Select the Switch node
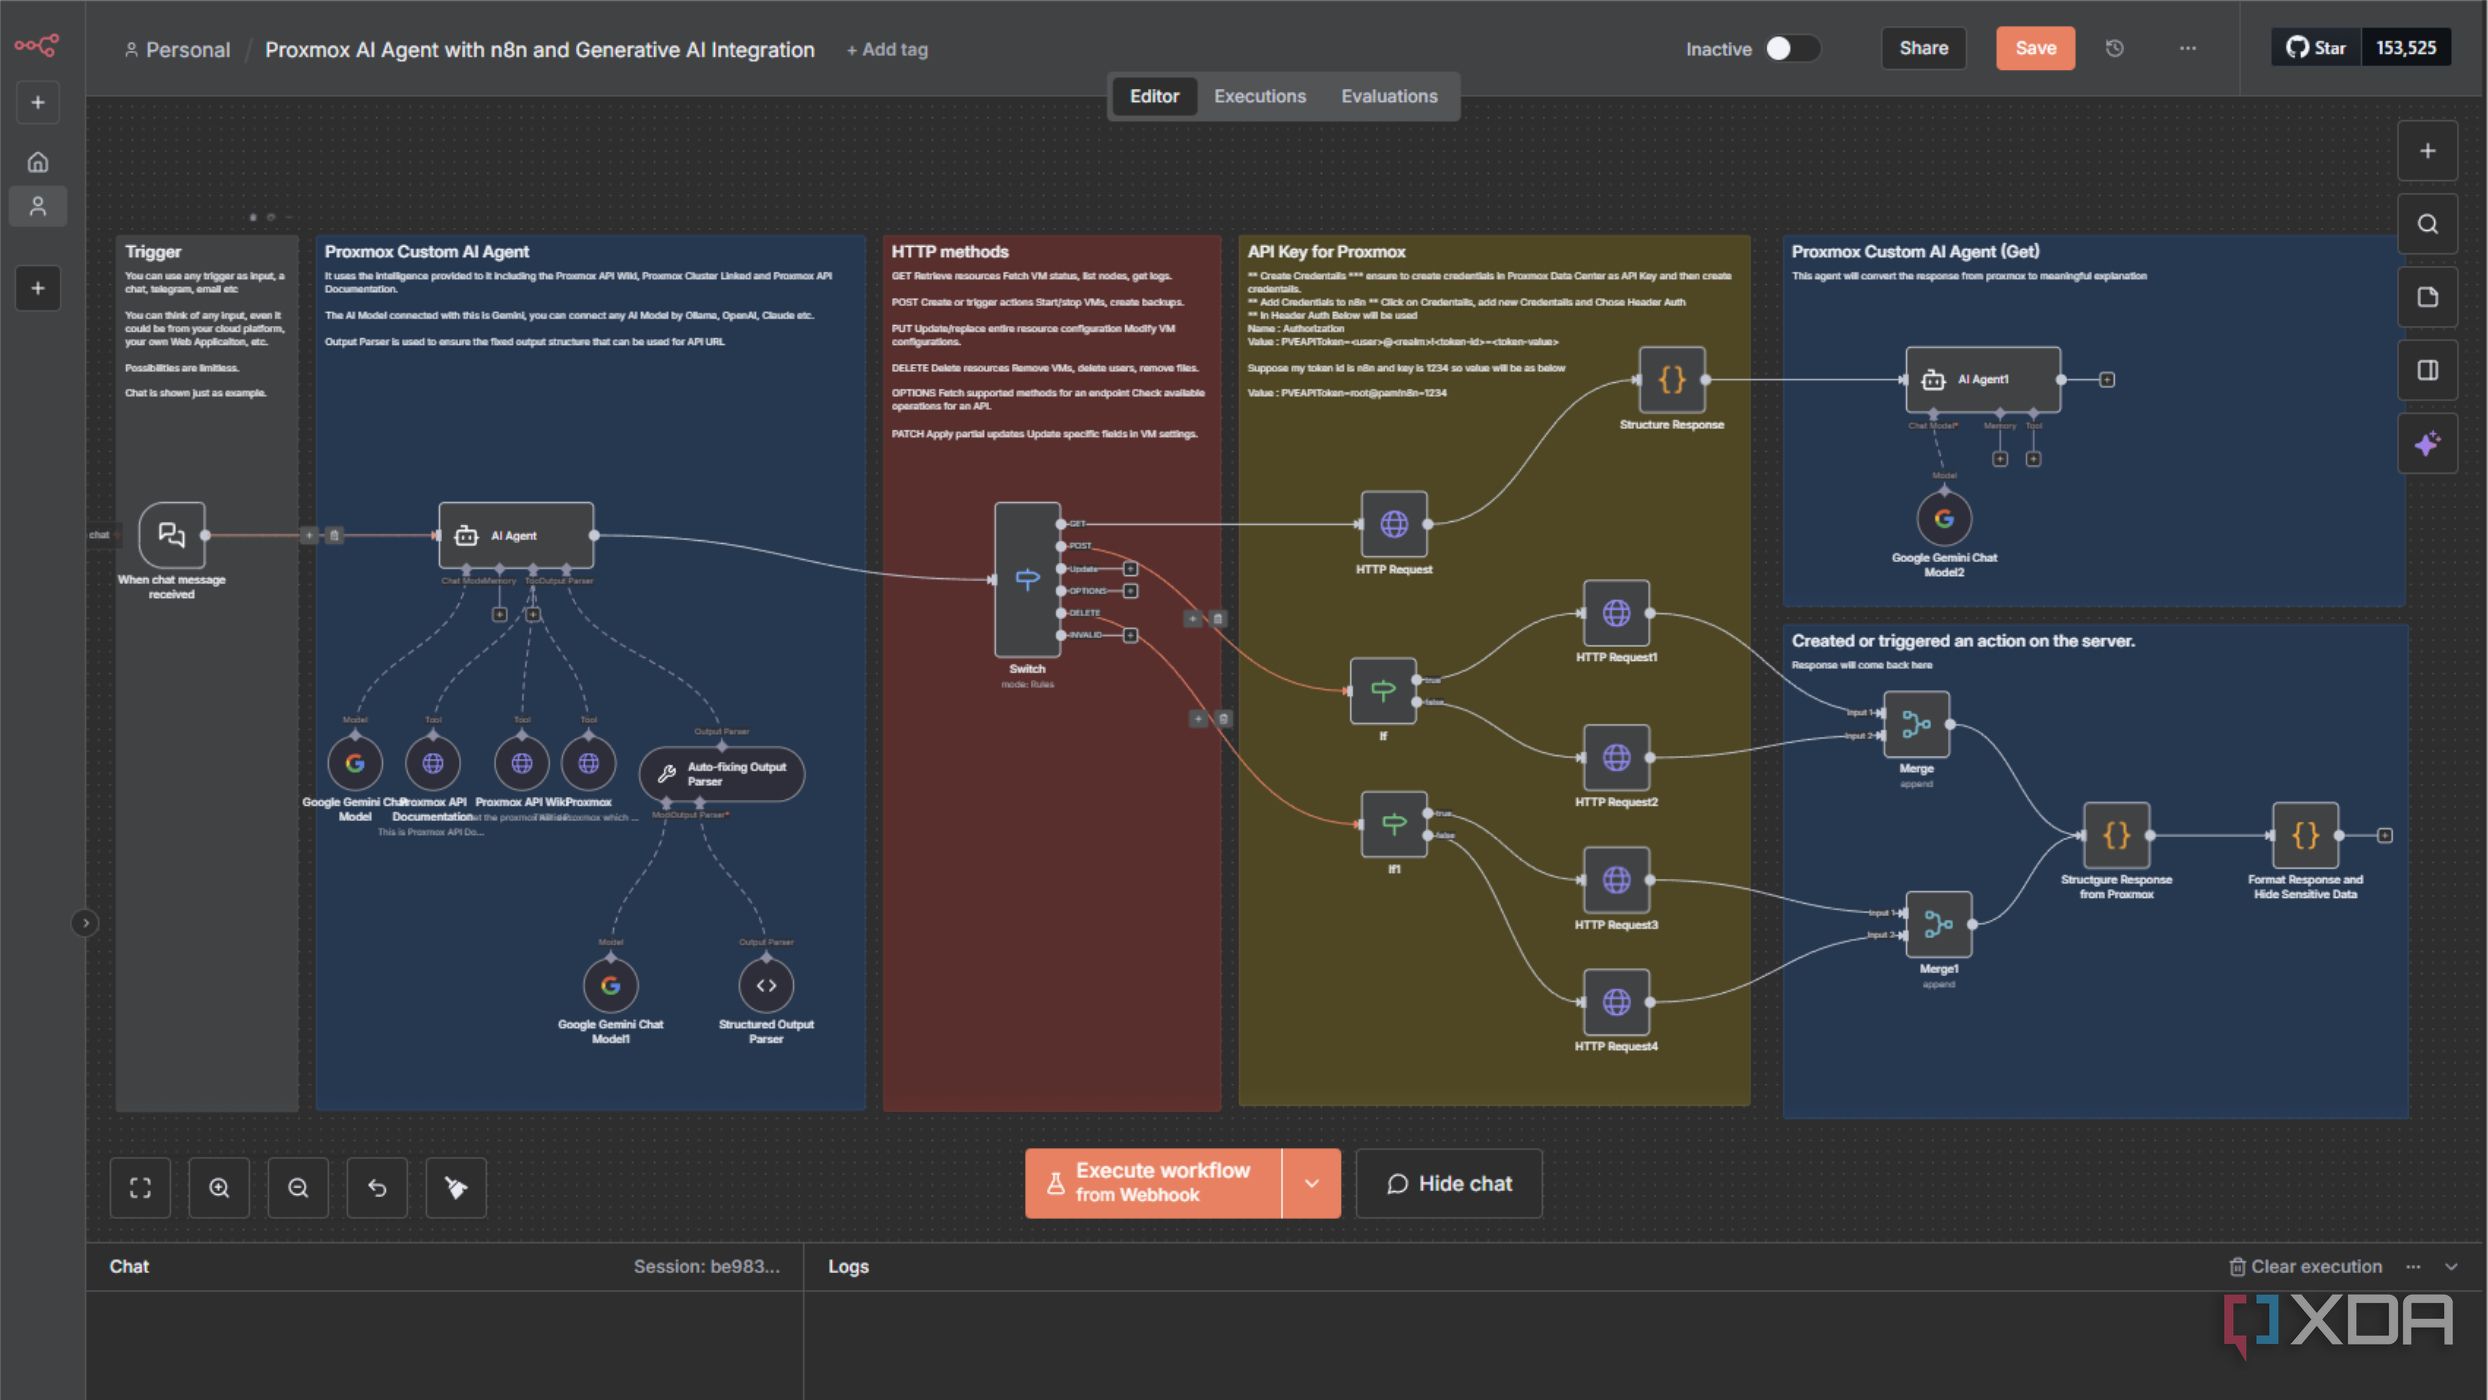Viewport: 2488px width, 1400px height. point(1027,579)
